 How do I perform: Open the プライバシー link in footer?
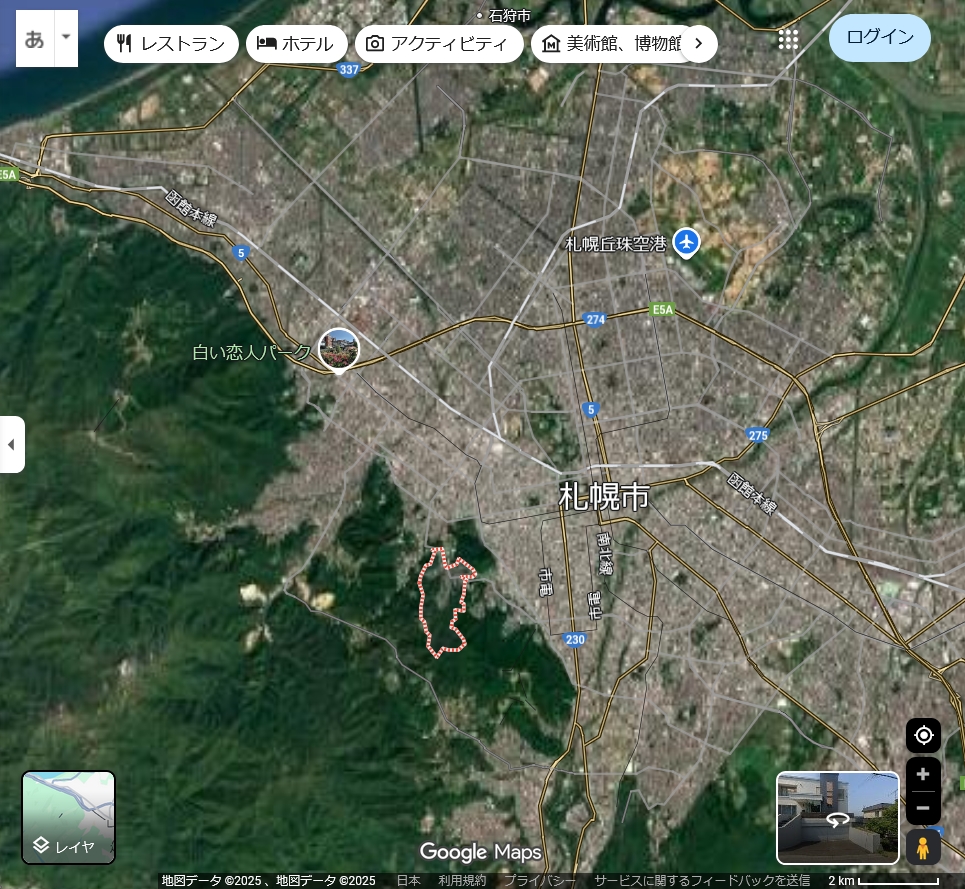[540, 881]
